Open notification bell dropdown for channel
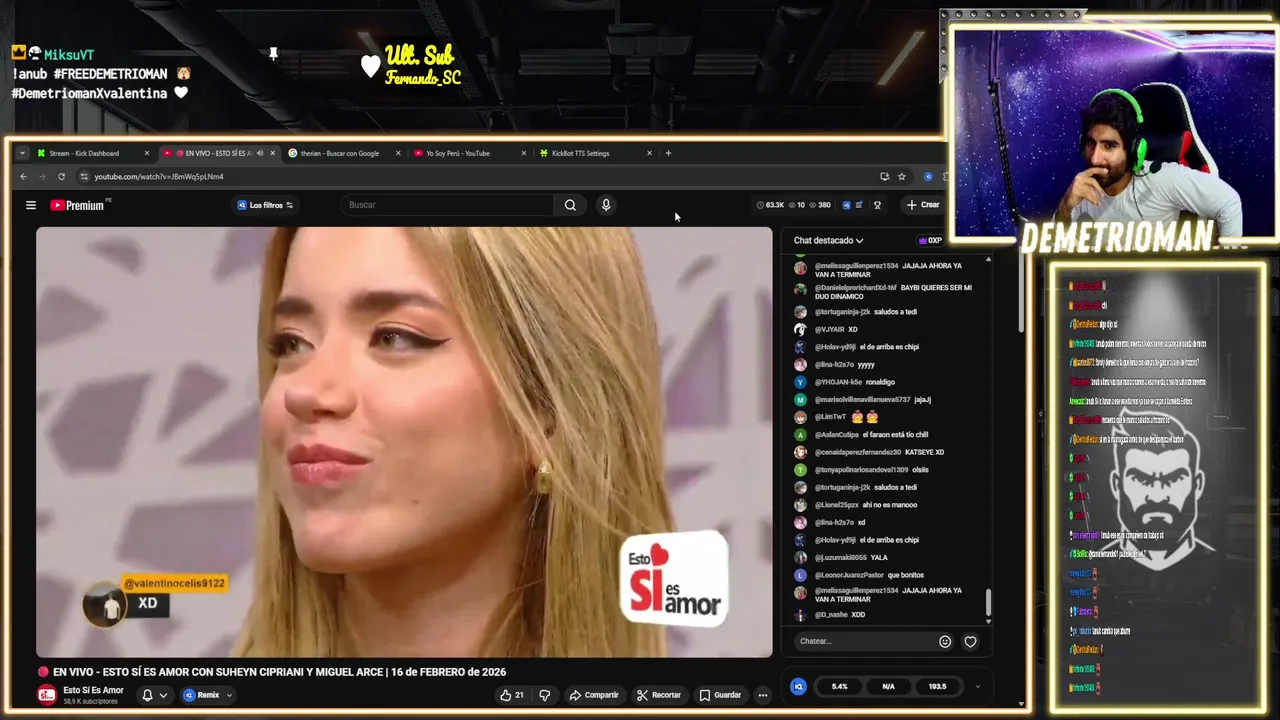The height and width of the screenshot is (720, 1280). [x=152, y=695]
